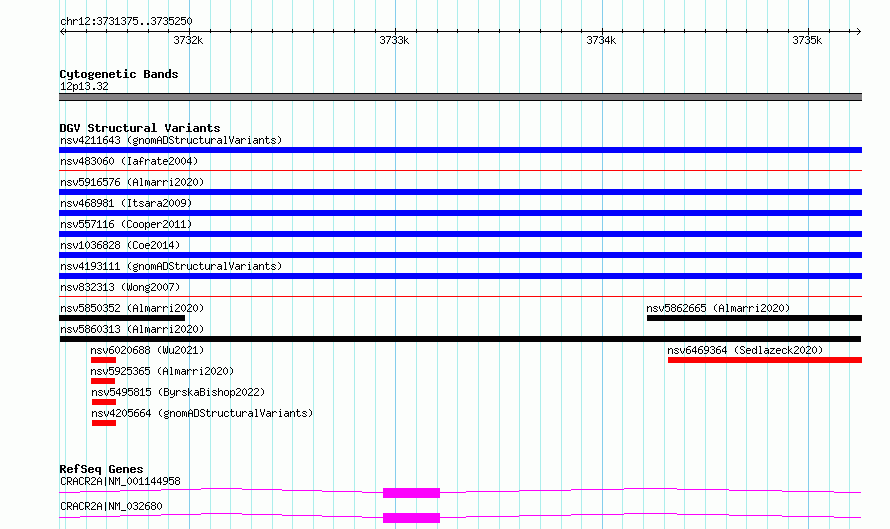
Task: Select the 12p13.32 band label
Action: pos(84,86)
